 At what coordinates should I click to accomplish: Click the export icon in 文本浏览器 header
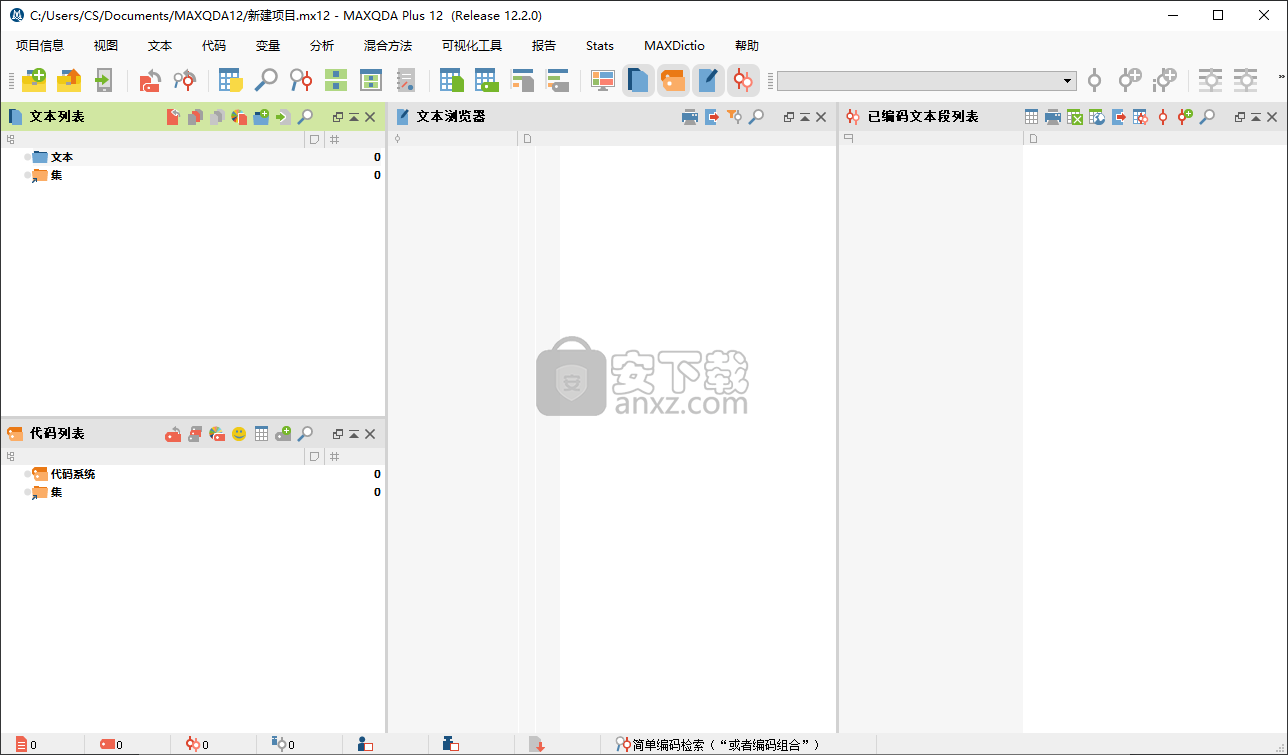click(x=712, y=117)
